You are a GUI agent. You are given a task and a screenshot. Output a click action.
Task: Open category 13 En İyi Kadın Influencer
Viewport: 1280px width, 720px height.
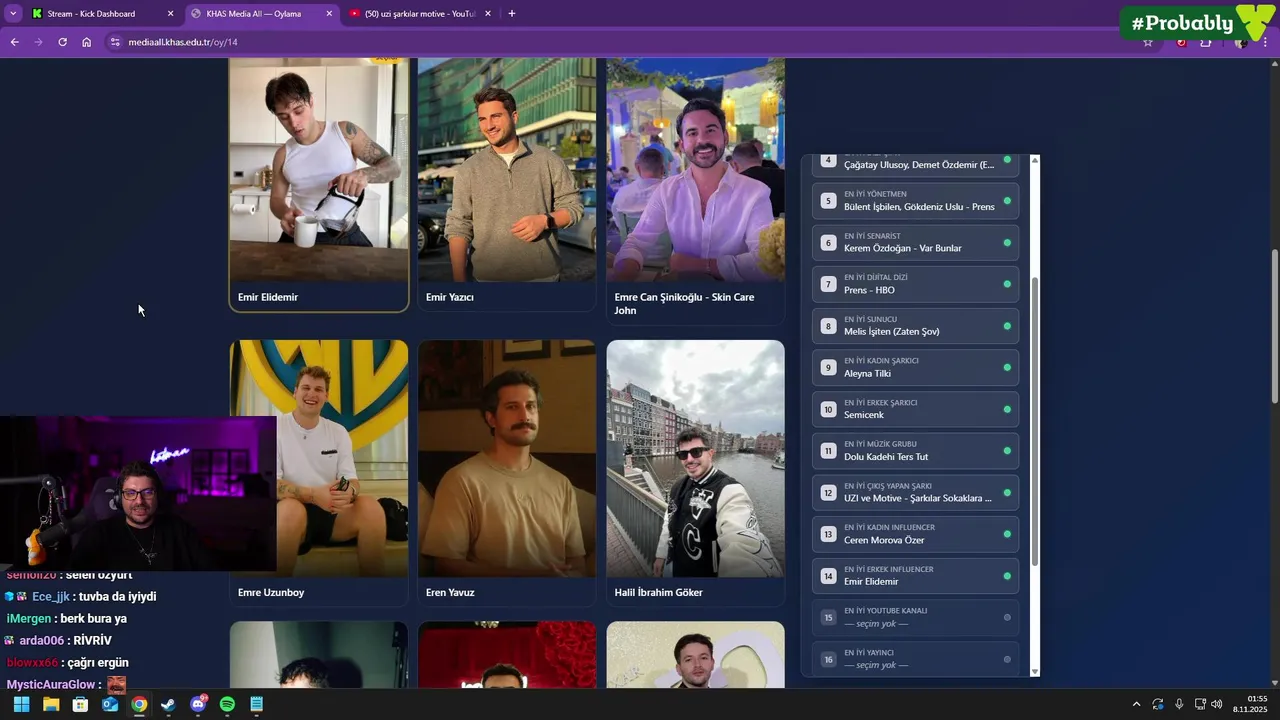pyautogui.click(x=915, y=534)
